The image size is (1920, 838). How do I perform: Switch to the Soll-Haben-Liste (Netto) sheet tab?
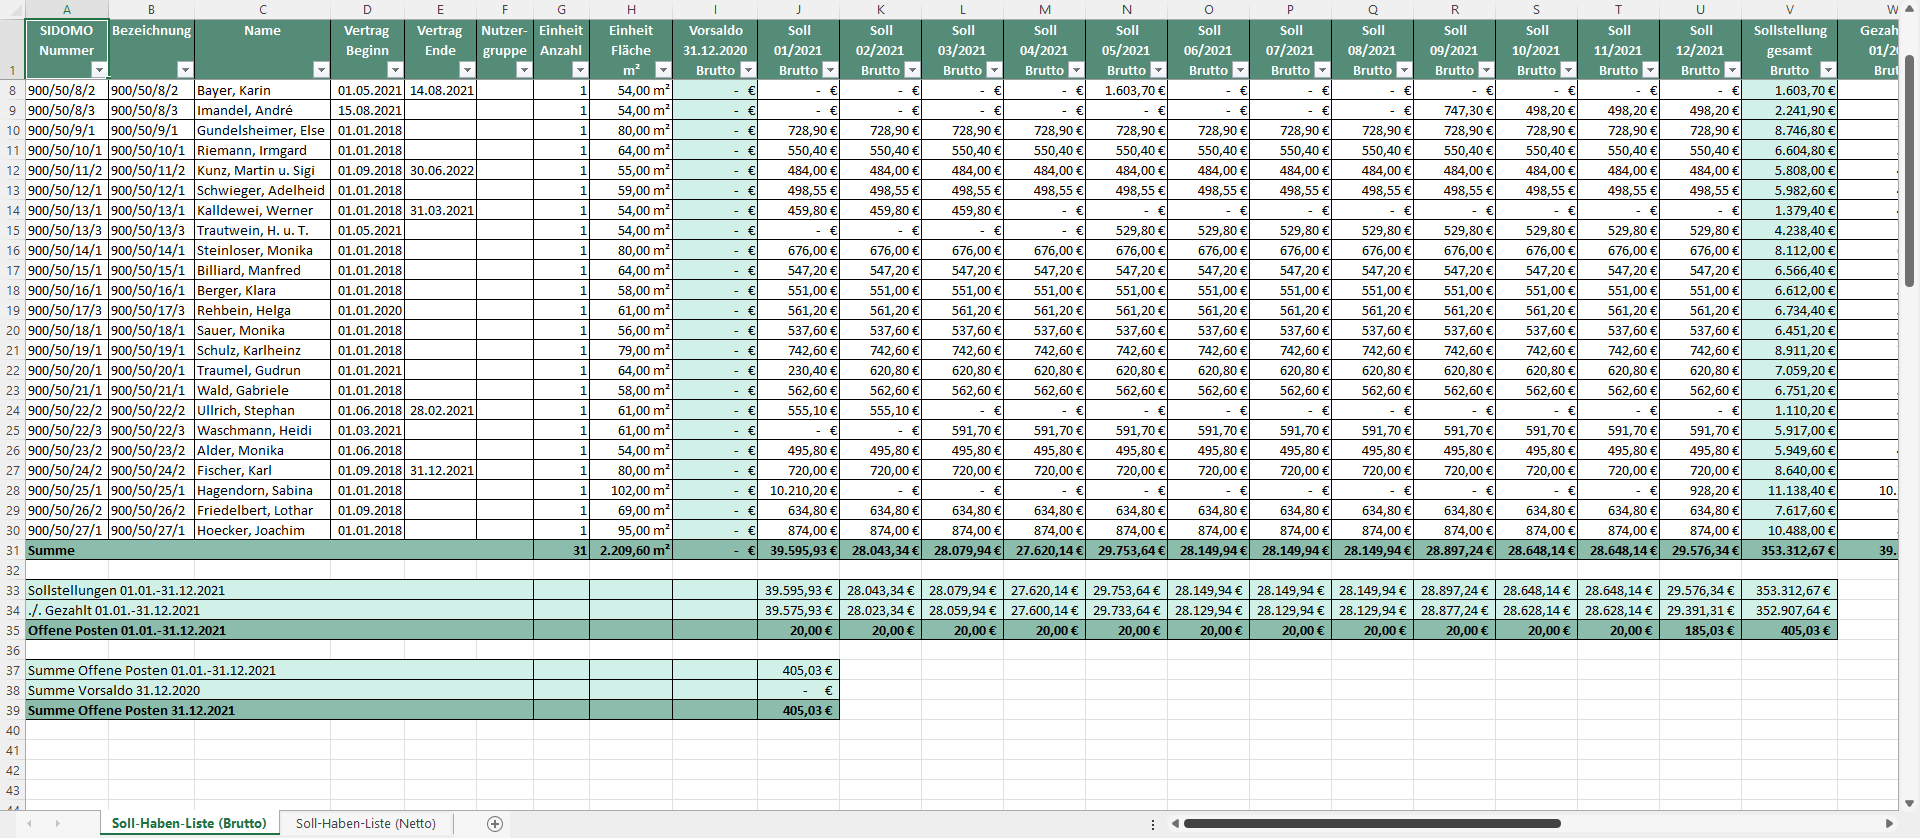pos(366,824)
